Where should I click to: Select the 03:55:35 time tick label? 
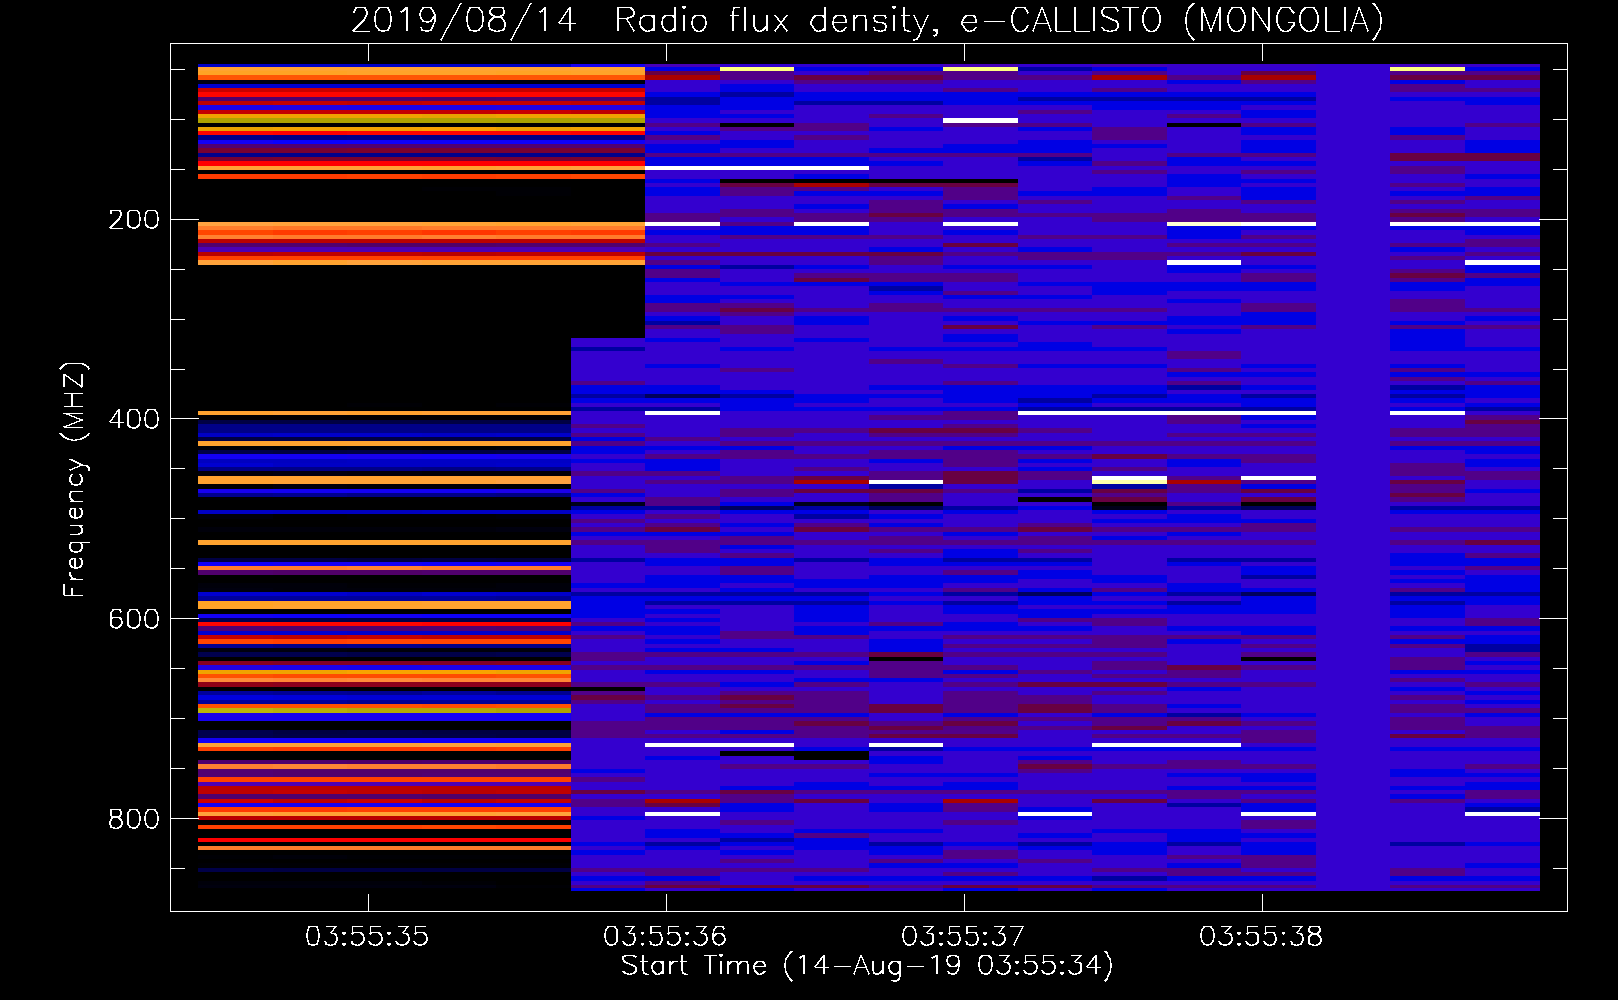point(367,937)
